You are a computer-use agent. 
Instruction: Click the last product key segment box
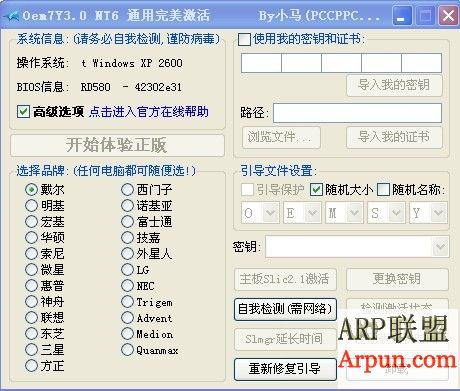422,63
